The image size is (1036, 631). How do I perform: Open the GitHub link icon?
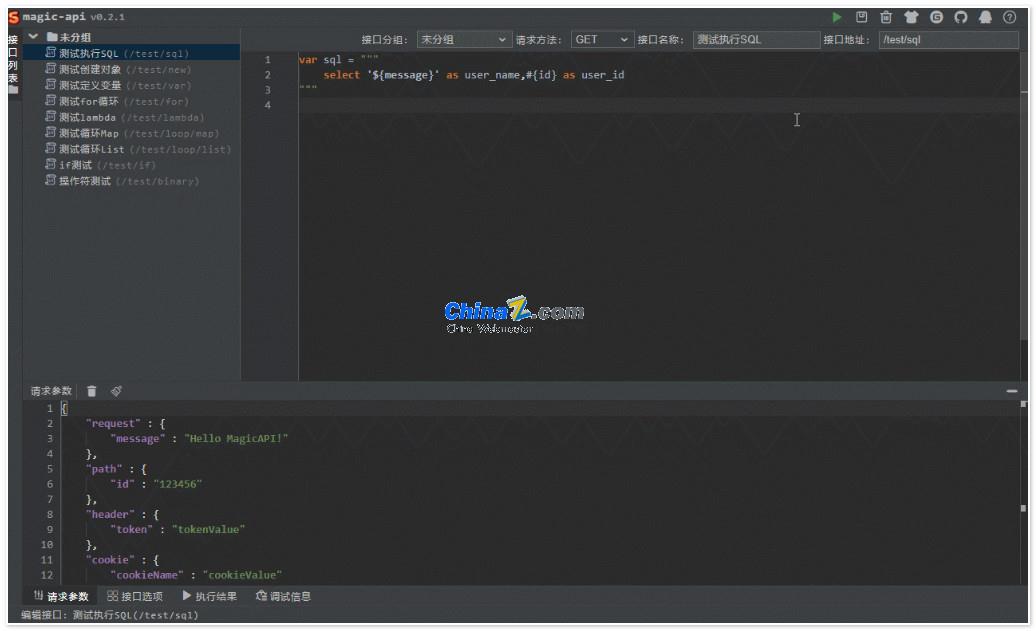click(x=961, y=17)
